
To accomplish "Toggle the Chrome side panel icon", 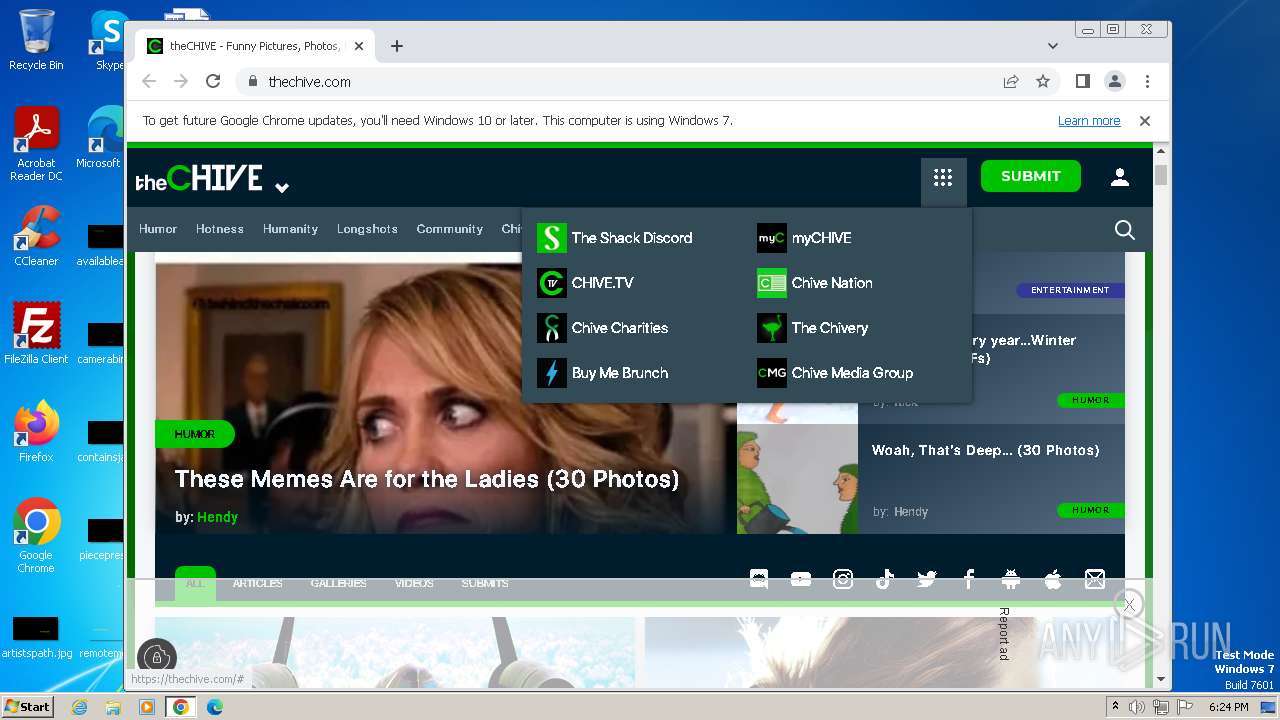I will 1083,81.
